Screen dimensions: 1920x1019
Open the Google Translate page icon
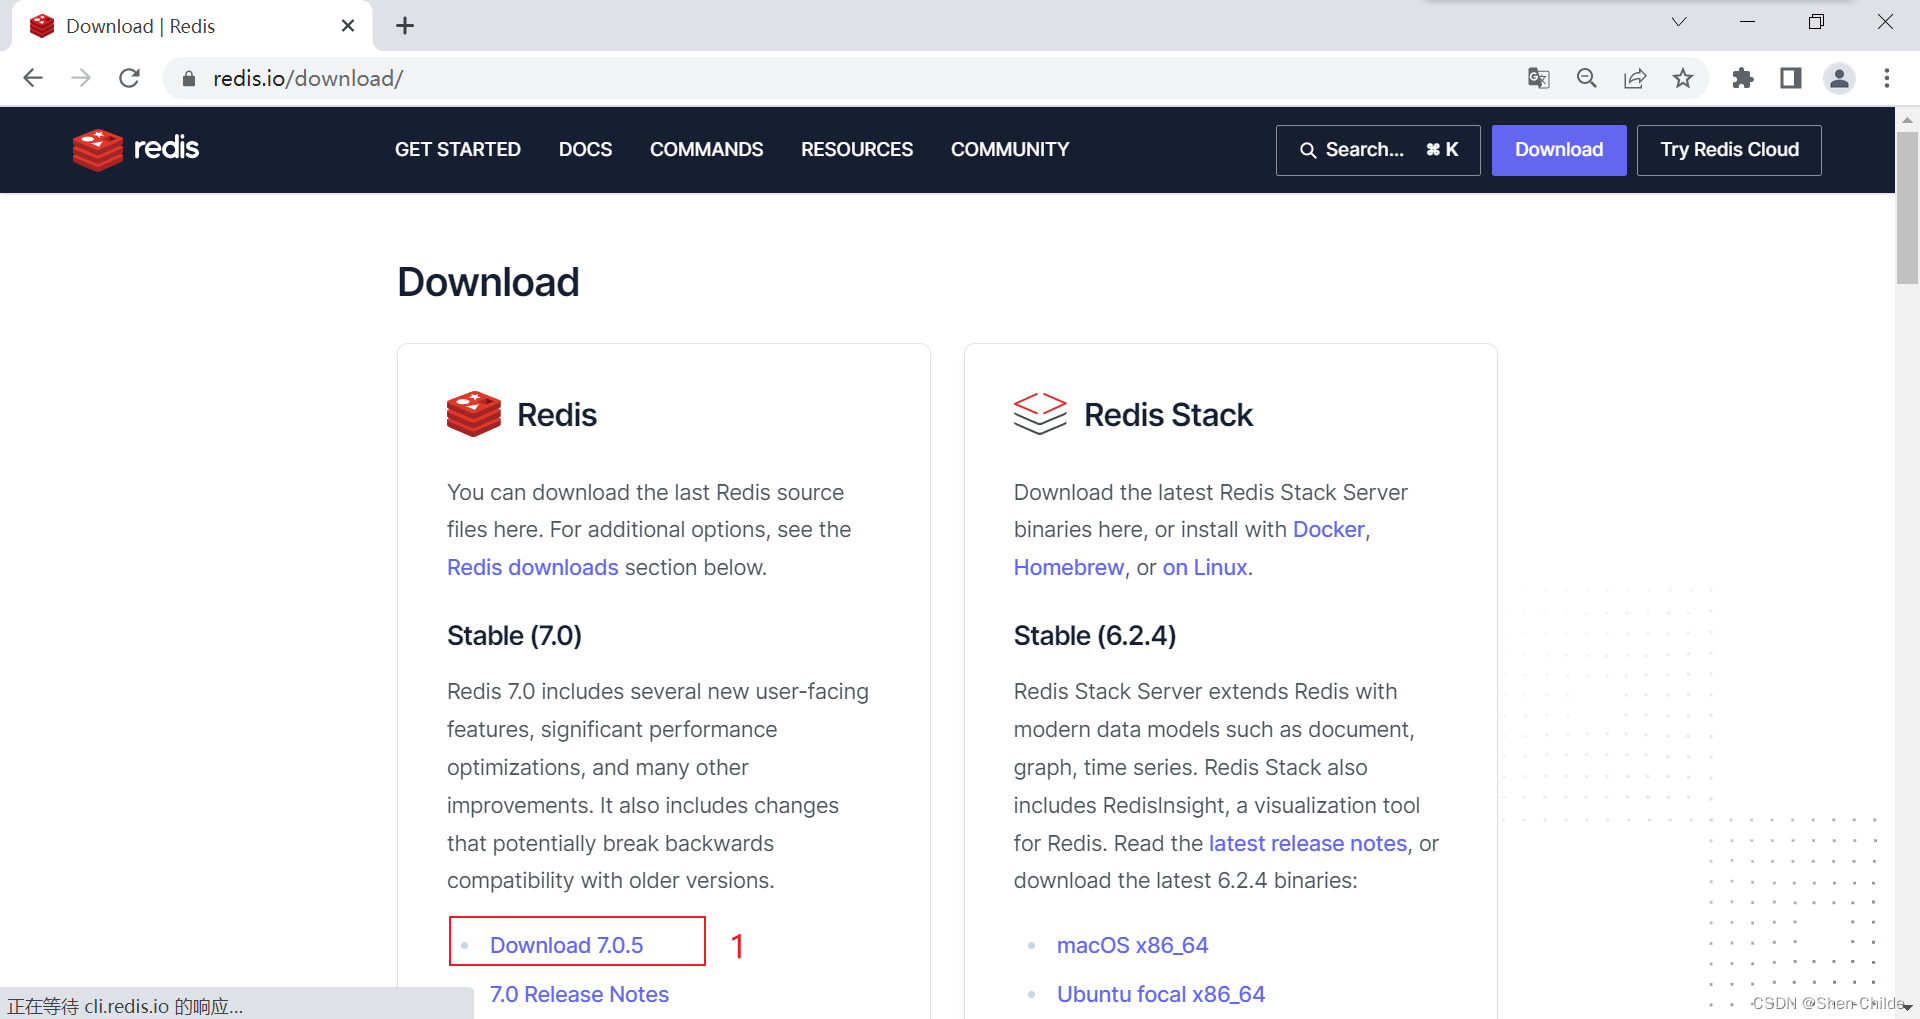pyautogui.click(x=1539, y=78)
